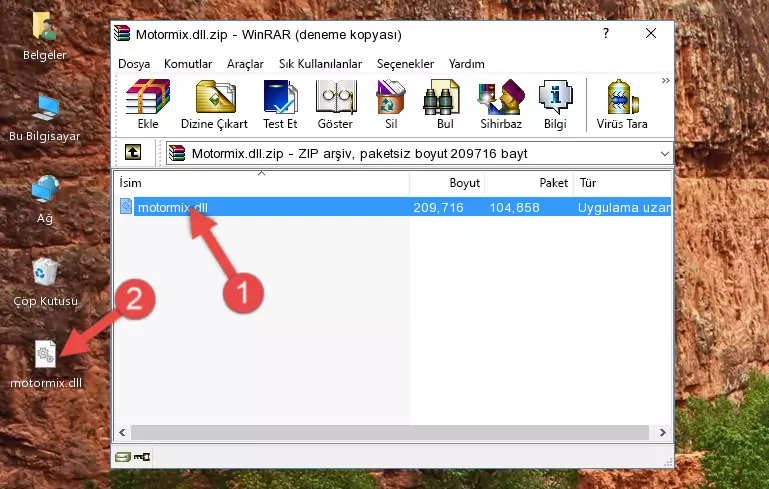The image size is (769, 489).
Task: Run Test Et on the archive
Action: pos(280,104)
